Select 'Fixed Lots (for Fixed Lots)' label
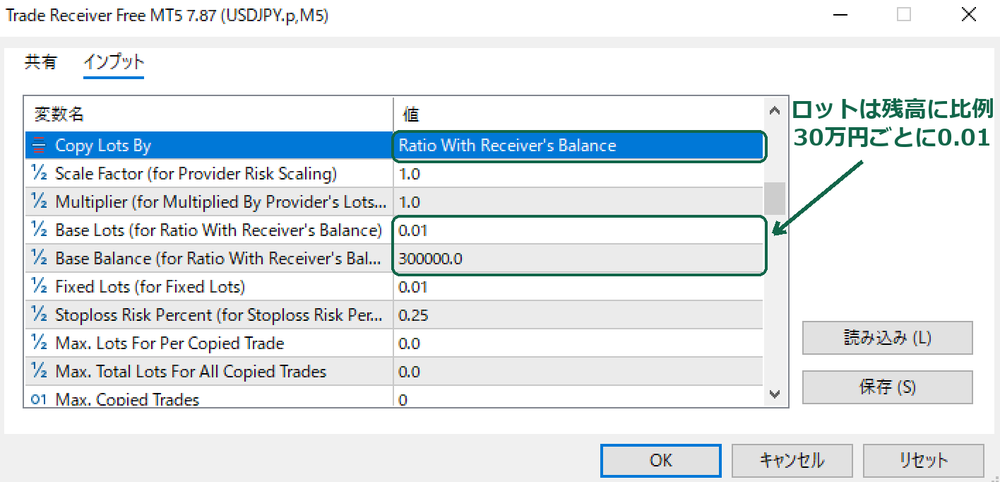 (x=151, y=287)
